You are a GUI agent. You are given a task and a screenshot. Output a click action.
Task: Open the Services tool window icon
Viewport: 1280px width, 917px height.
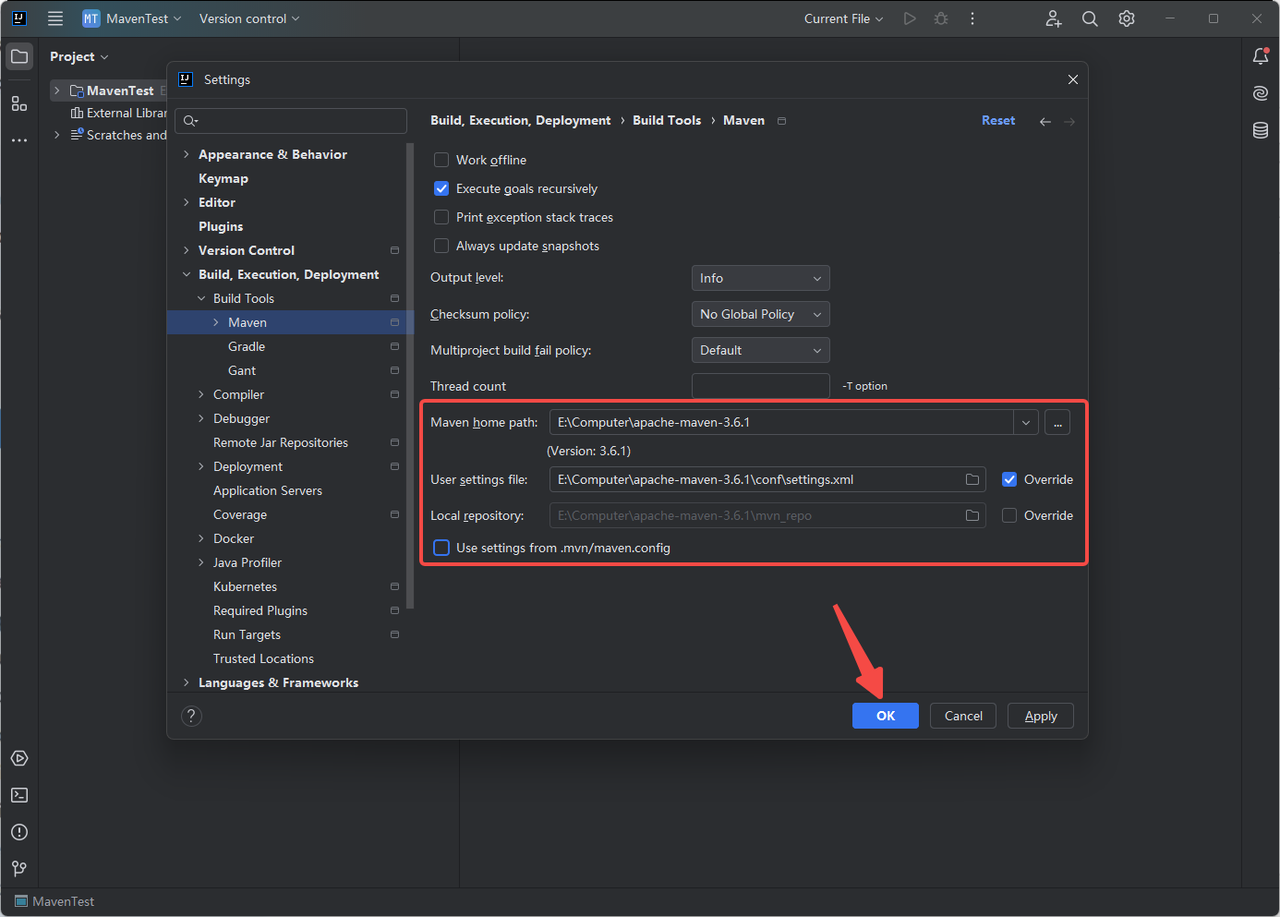19,758
